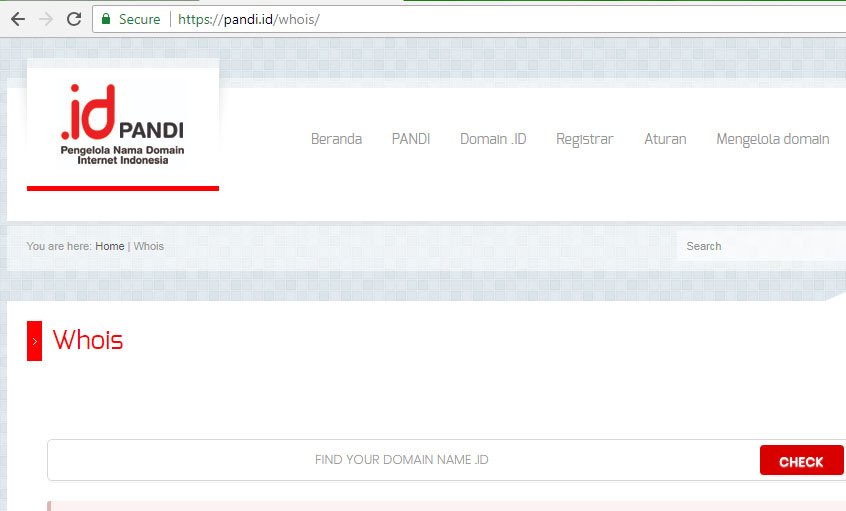Open the PANDI navigation menu item
This screenshot has height=511, width=846.
411,139
